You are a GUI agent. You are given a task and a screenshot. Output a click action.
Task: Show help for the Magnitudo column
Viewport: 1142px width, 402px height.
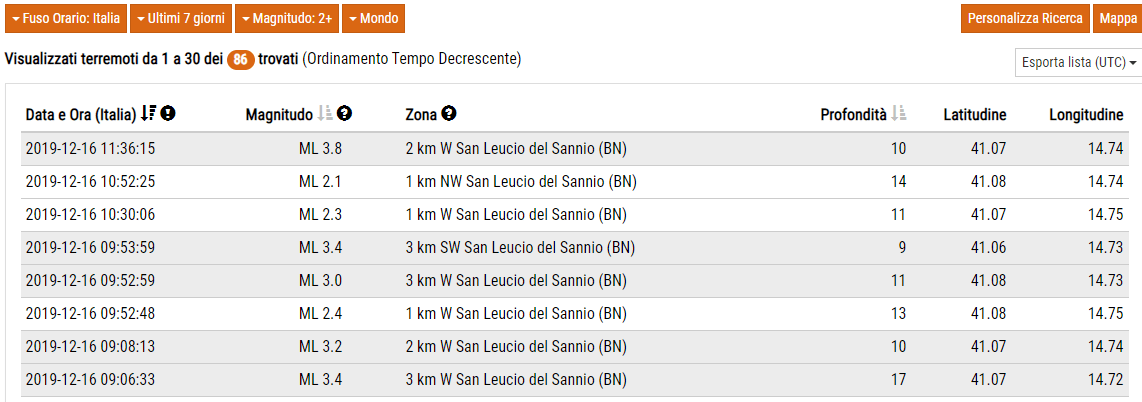(344, 114)
